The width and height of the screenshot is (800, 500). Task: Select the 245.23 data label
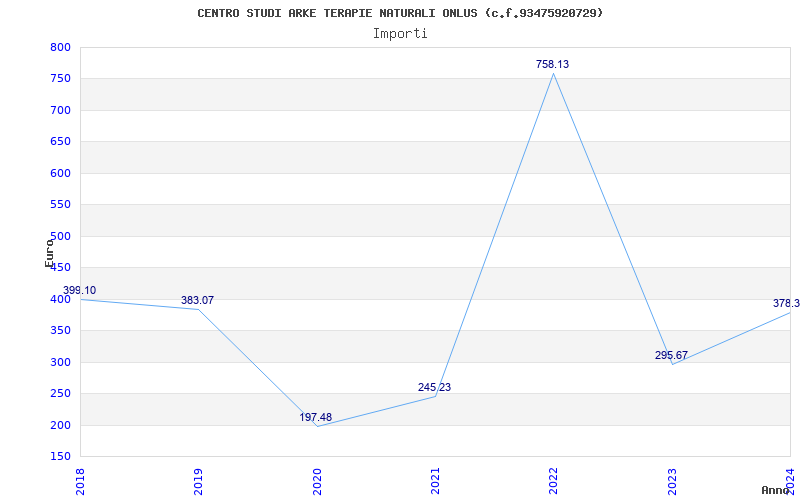(434, 387)
